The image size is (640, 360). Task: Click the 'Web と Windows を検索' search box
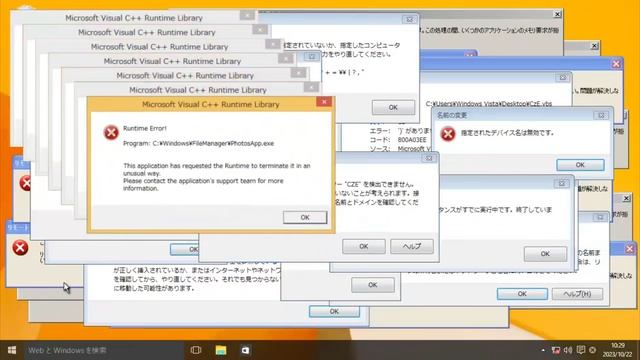[104, 350]
